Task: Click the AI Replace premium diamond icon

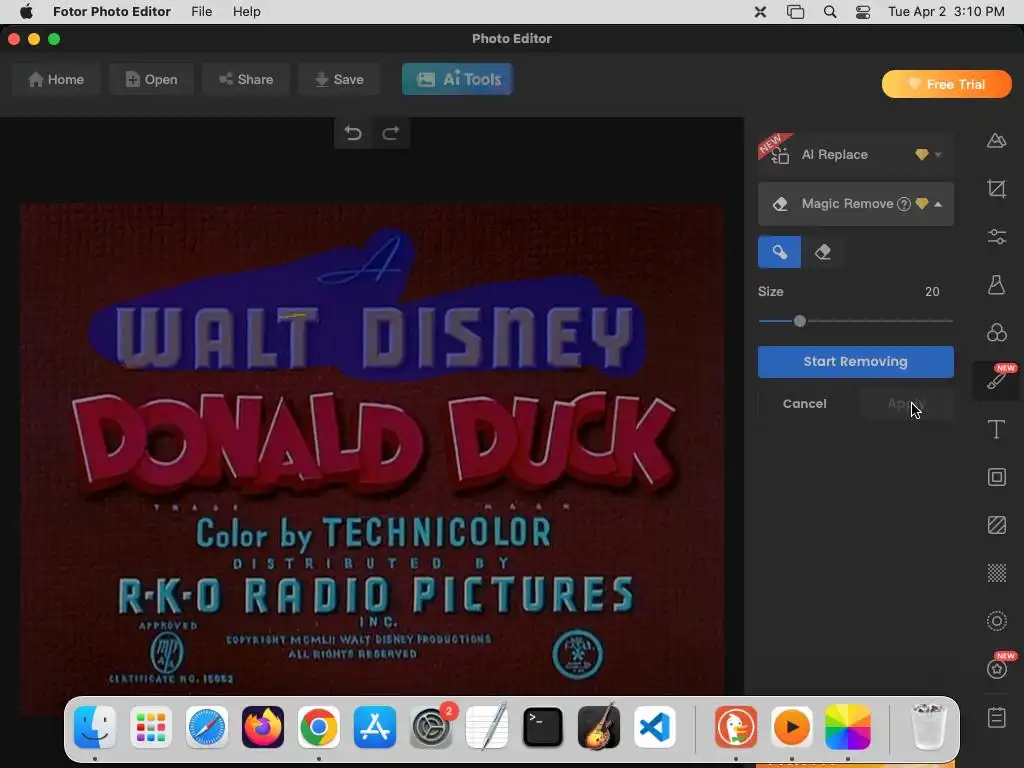Action: 921,155
